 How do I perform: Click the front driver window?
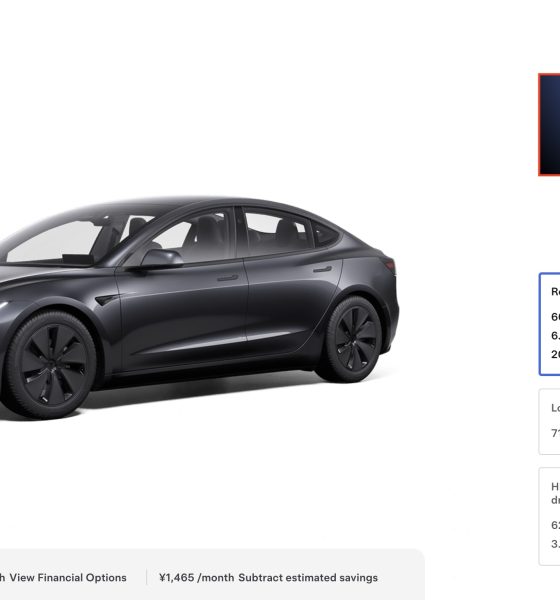click(191, 237)
